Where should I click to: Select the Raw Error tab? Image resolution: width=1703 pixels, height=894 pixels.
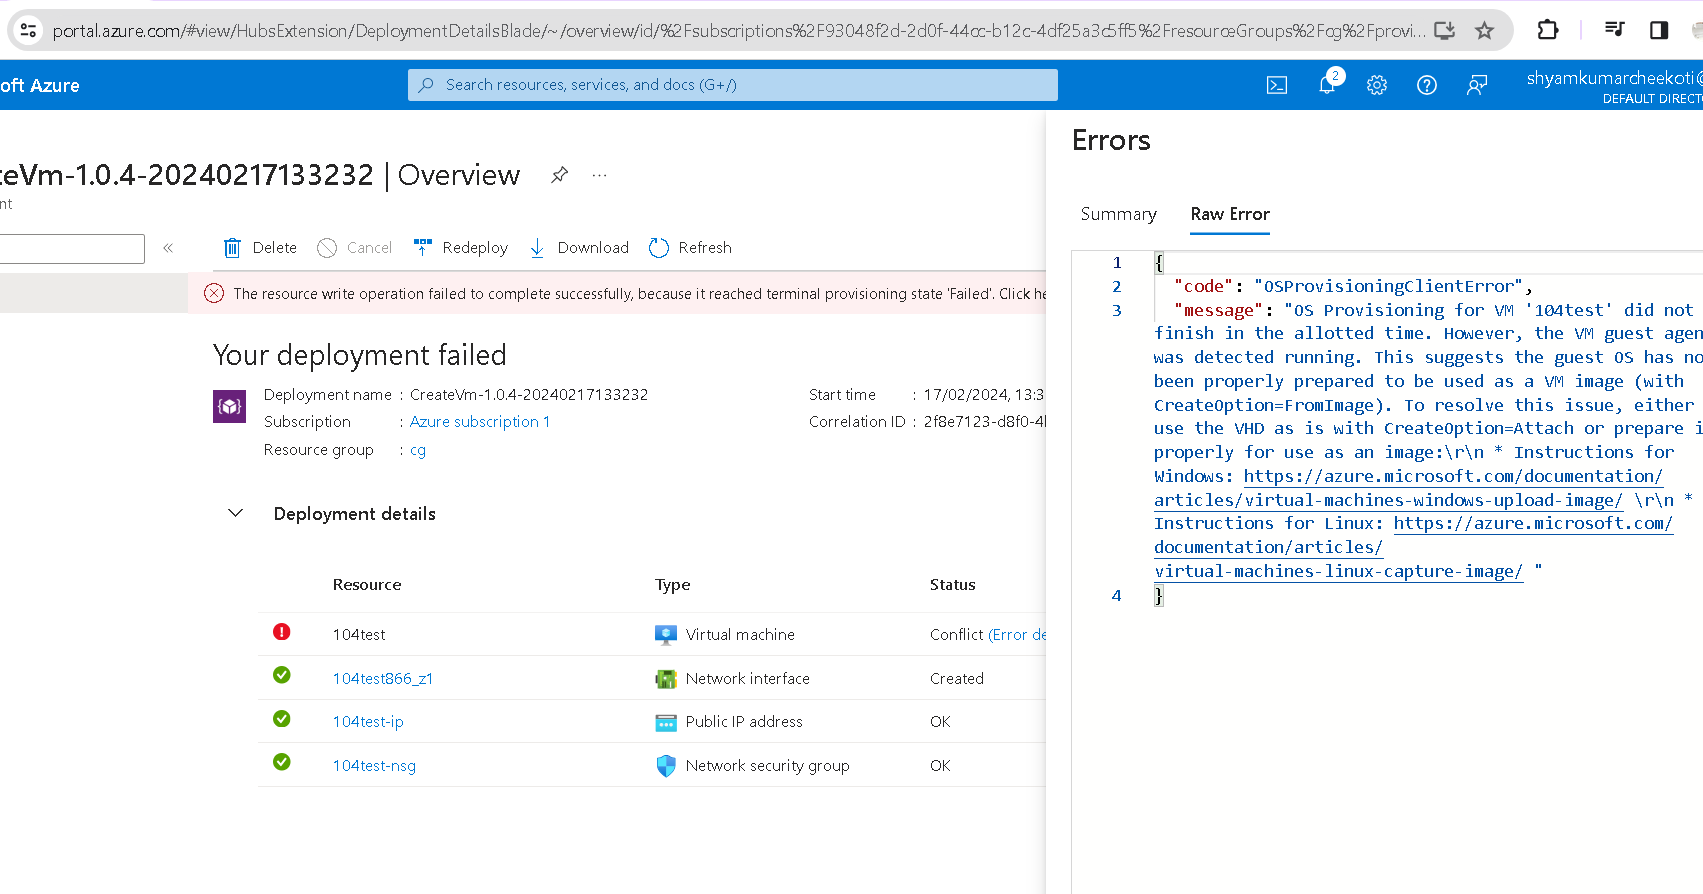1230,214
